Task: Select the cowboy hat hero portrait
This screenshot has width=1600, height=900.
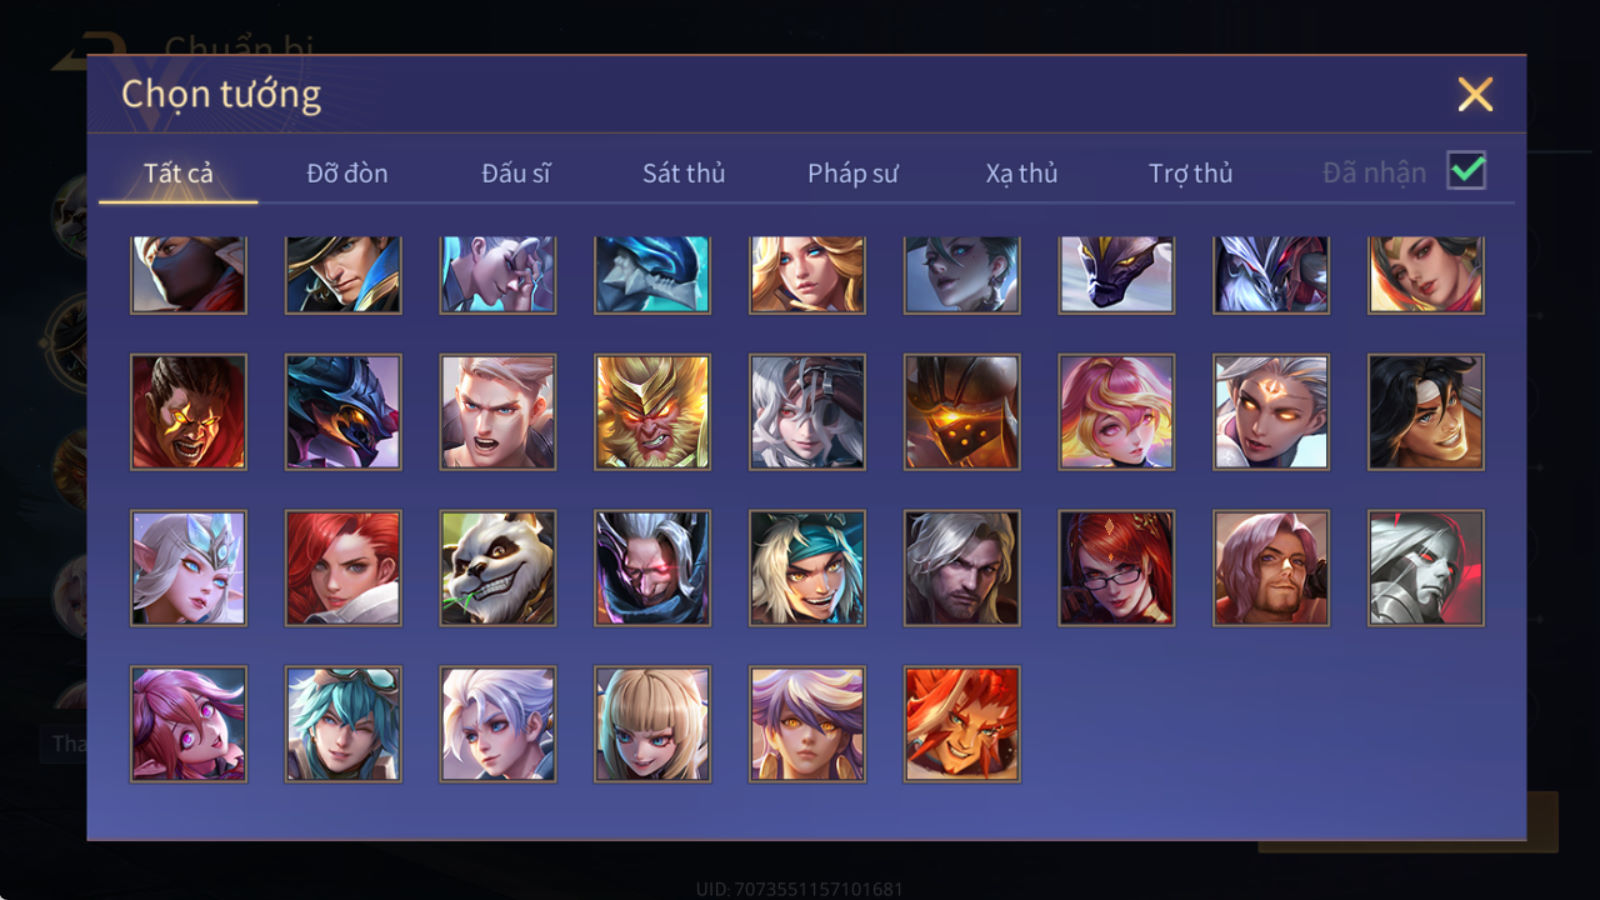Action: [343, 275]
